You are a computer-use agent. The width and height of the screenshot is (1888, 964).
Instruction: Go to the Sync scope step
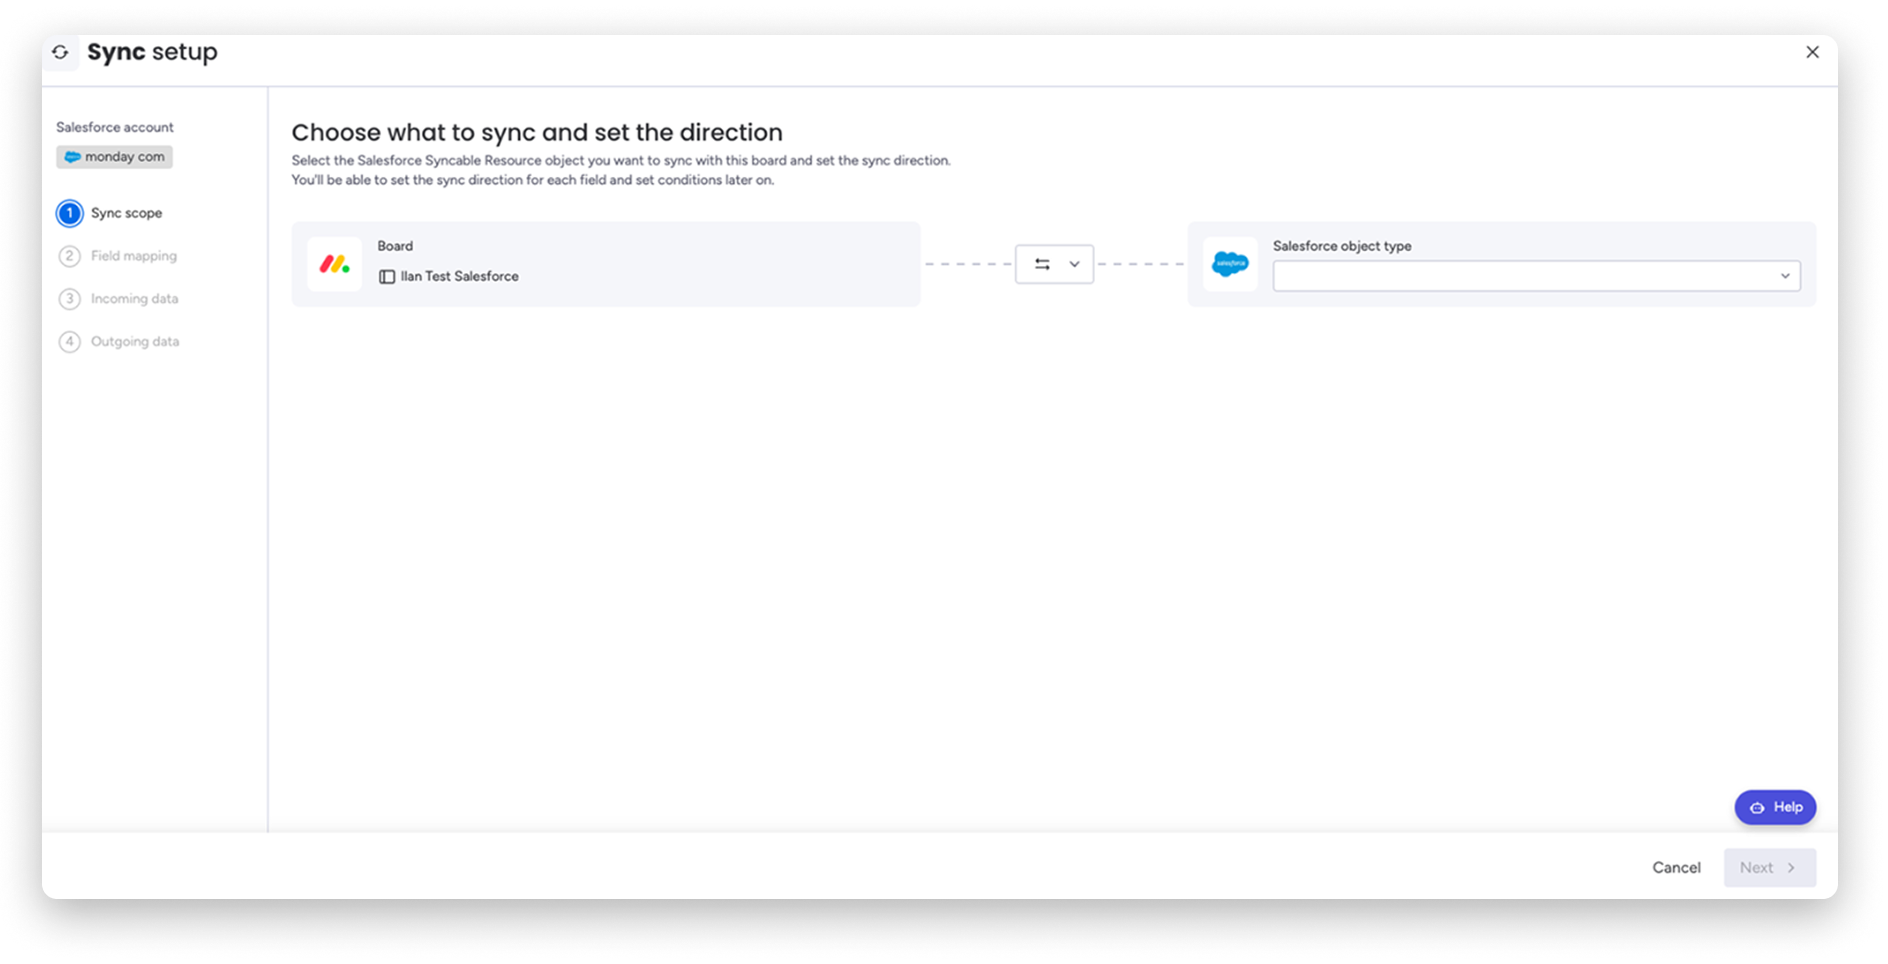pyautogui.click(x=126, y=213)
